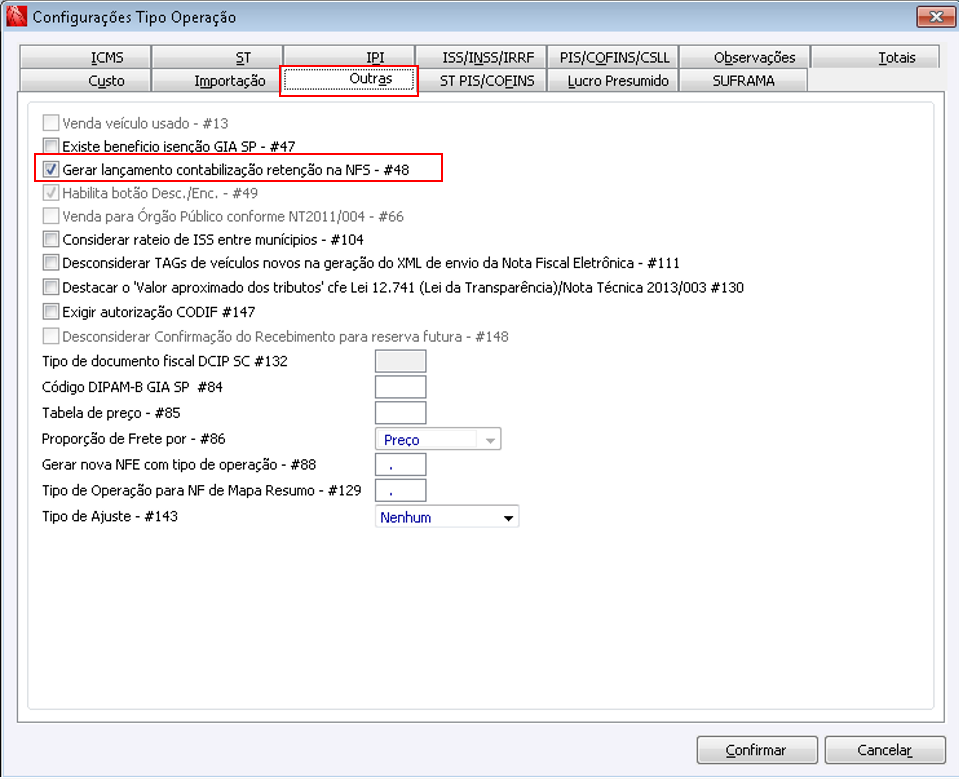The height and width of the screenshot is (779, 959).
Task: Toggle Venda veículo usado #13 checkbox
Action: 51,123
